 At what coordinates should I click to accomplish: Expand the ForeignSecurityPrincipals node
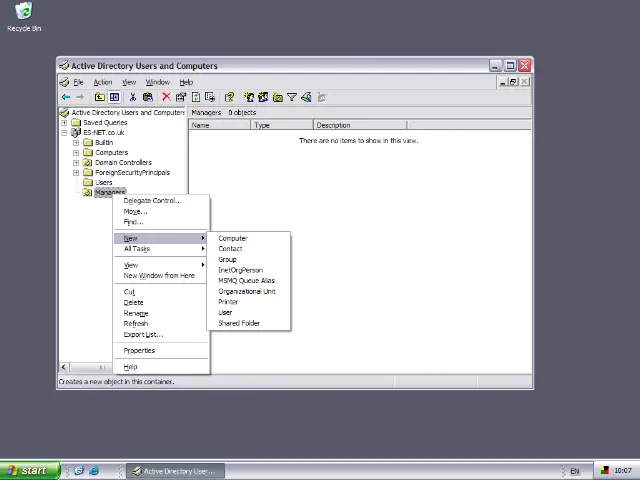pyautogui.click(x=76, y=173)
